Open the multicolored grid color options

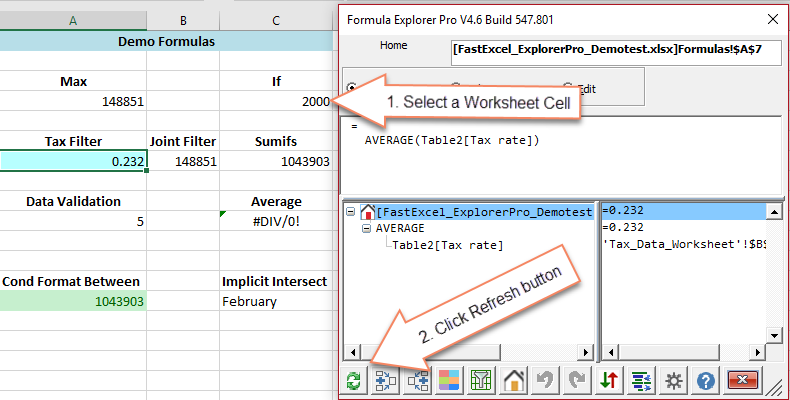pyautogui.click(x=449, y=380)
